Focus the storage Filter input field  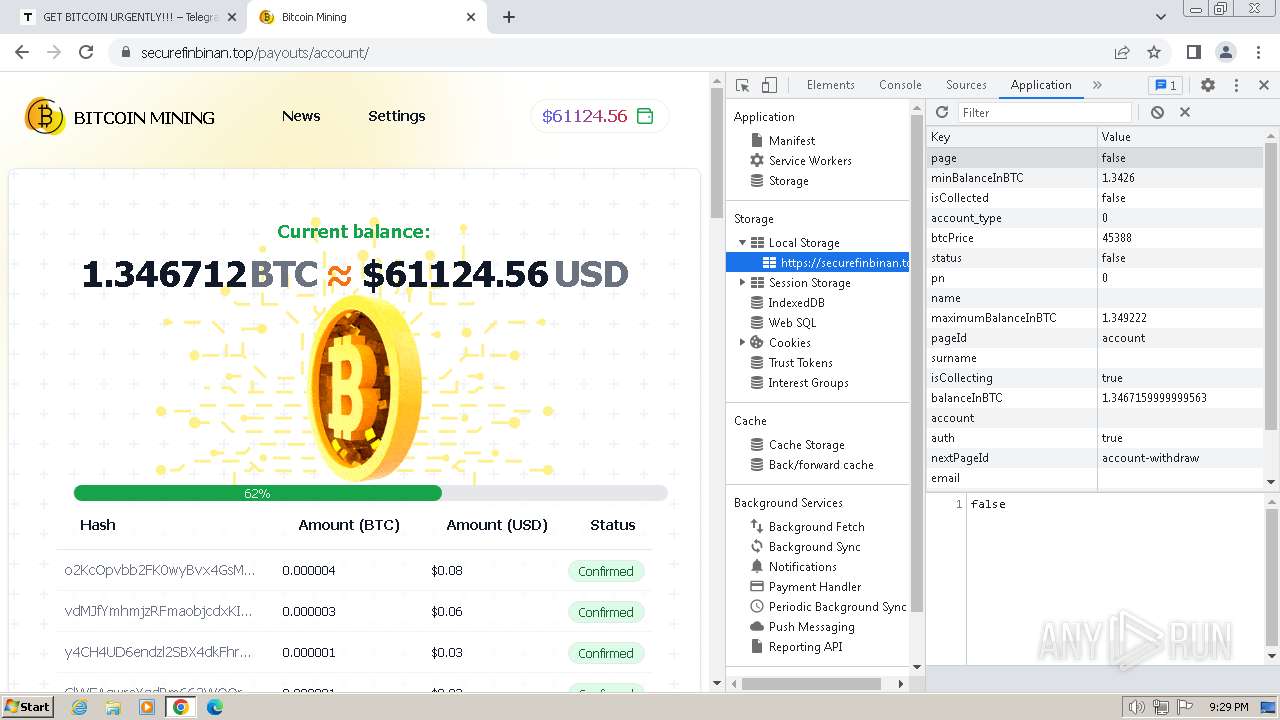[1045, 113]
